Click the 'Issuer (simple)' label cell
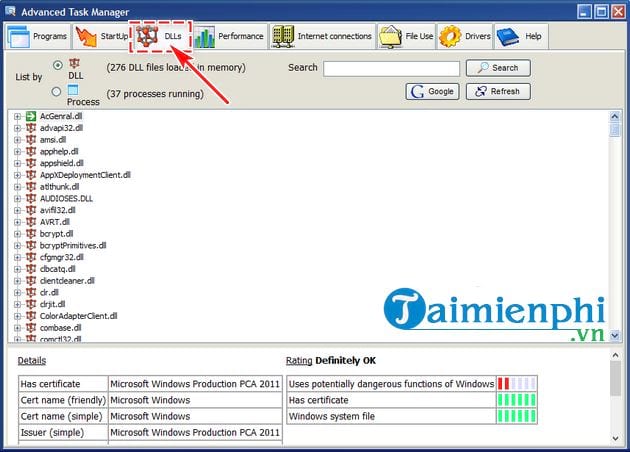The width and height of the screenshot is (630, 452). [63, 432]
